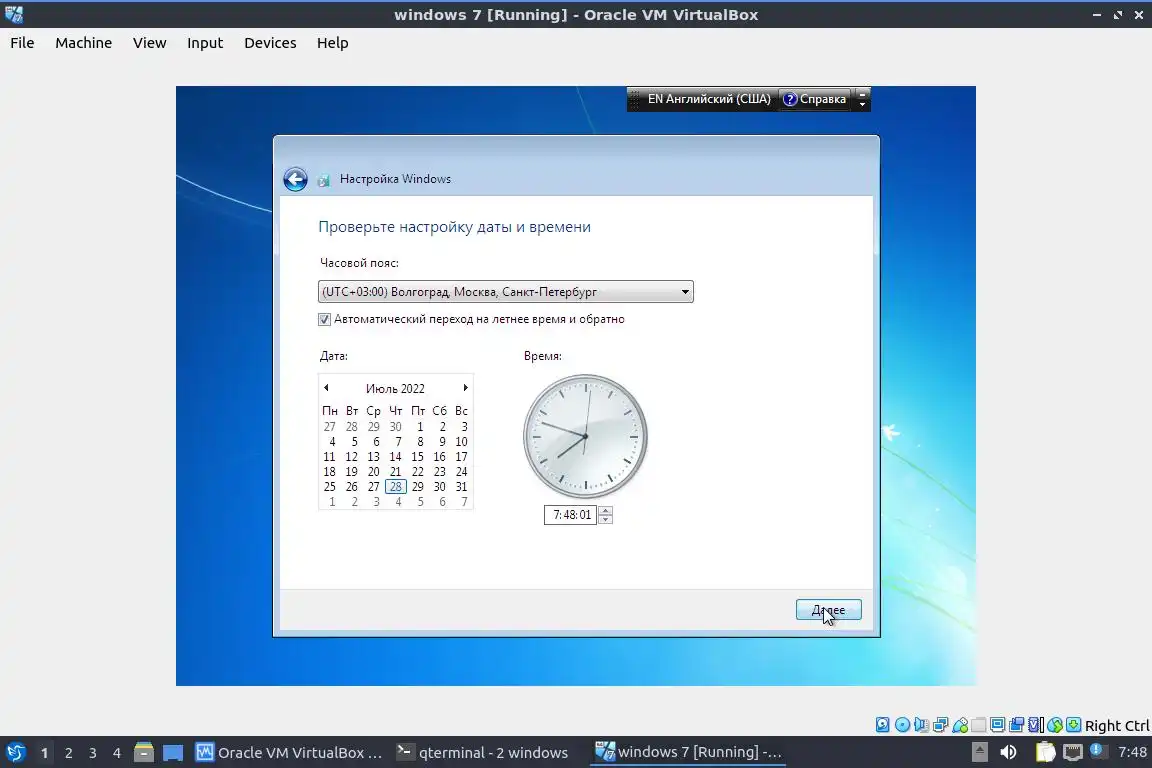Screen dimensions: 1152x768
Task: Click the Далее next button
Action: [x=829, y=609]
